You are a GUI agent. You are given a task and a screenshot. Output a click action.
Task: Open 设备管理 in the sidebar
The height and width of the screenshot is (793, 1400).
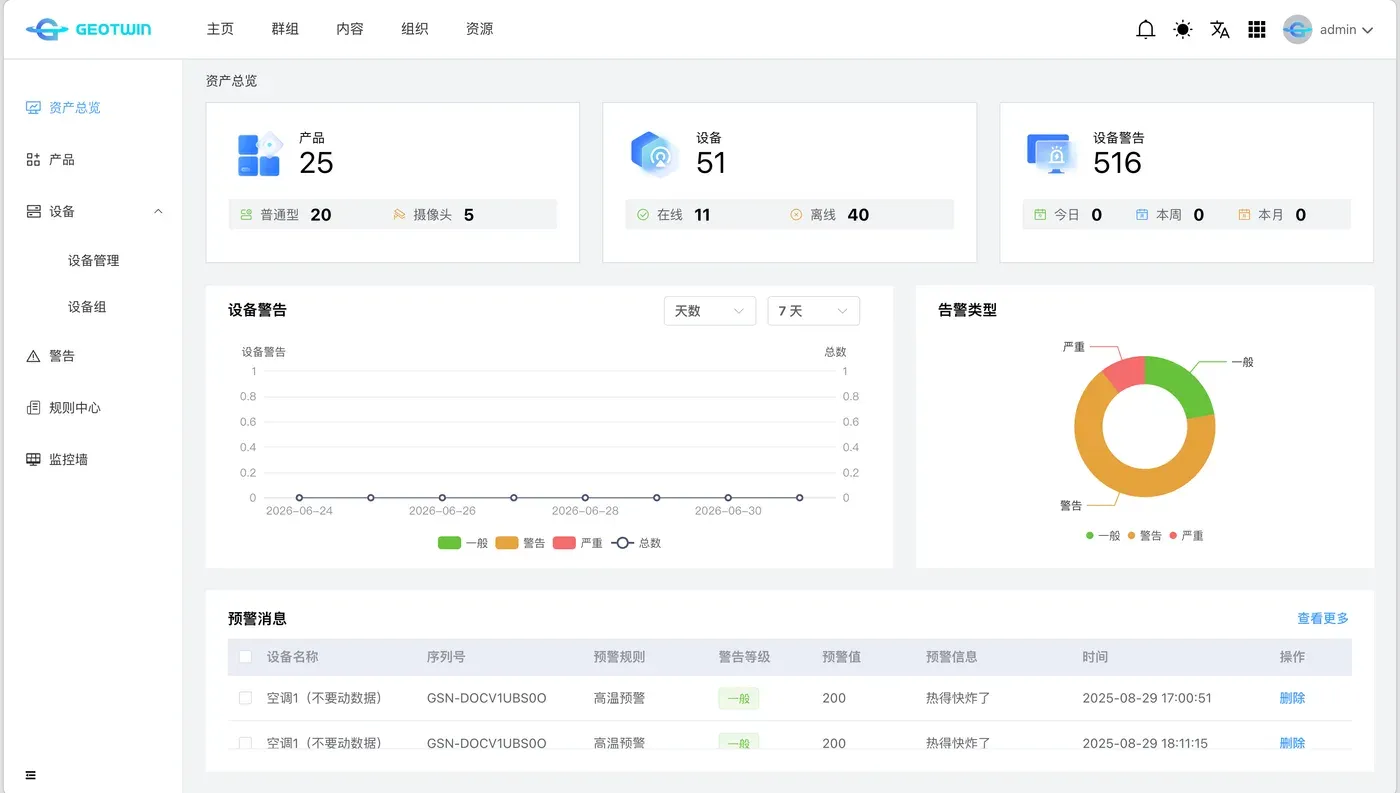[93, 260]
